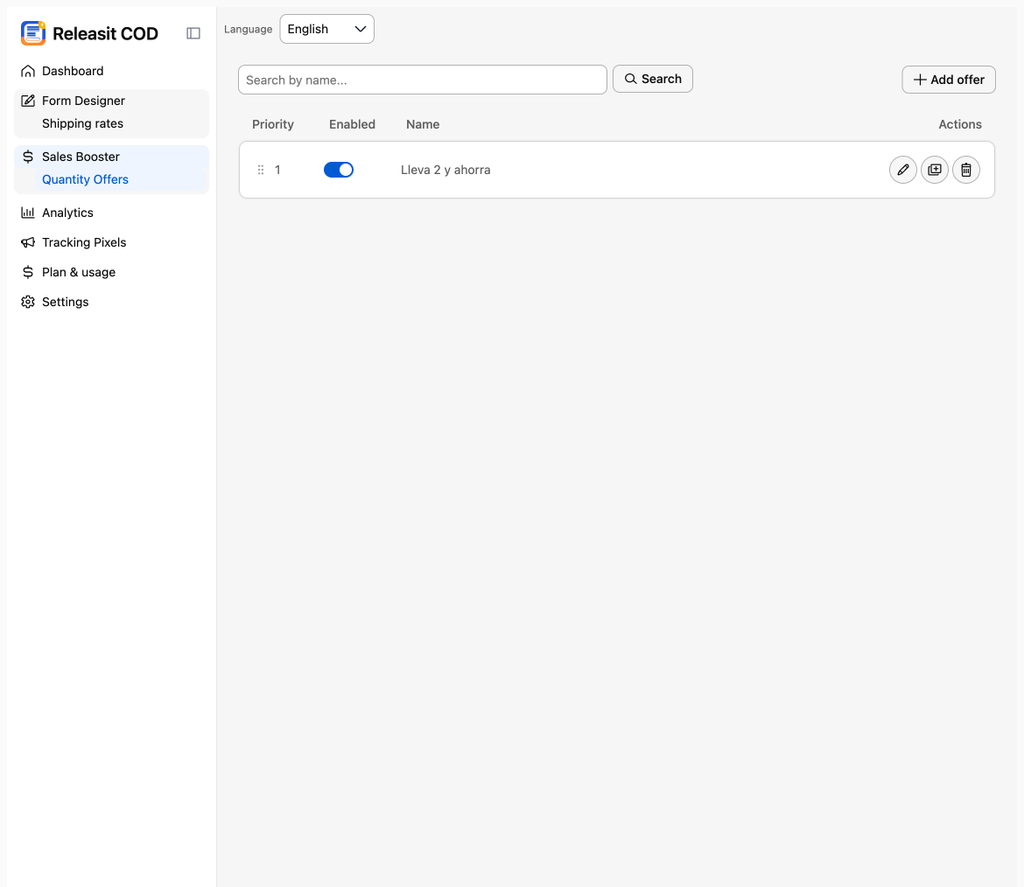This screenshot has width=1024, height=887.
Task: Click the Search button
Action: click(x=652, y=79)
